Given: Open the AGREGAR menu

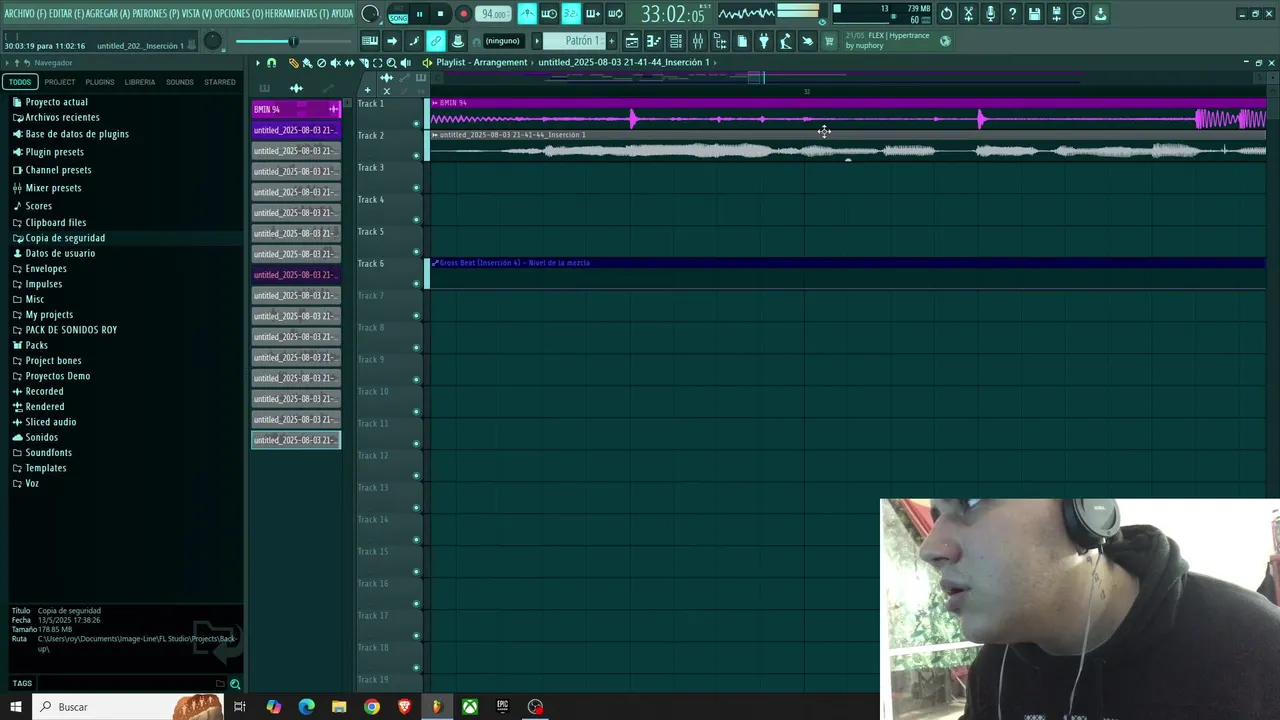Looking at the screenshot, I should 108,14.
